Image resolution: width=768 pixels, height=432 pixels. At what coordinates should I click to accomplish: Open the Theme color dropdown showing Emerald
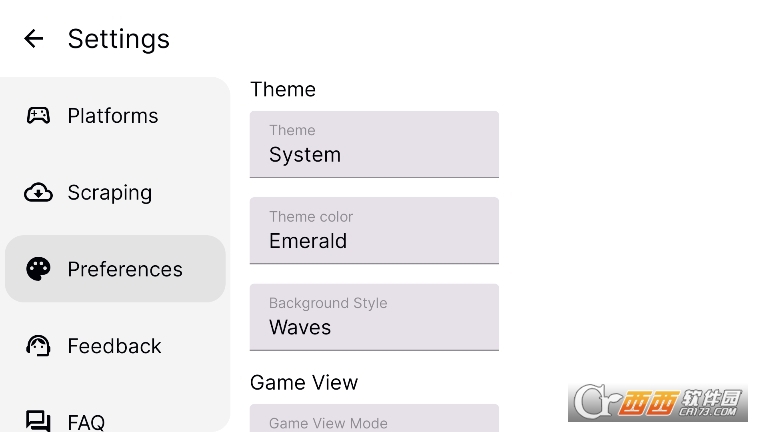(x=374, y=231)
